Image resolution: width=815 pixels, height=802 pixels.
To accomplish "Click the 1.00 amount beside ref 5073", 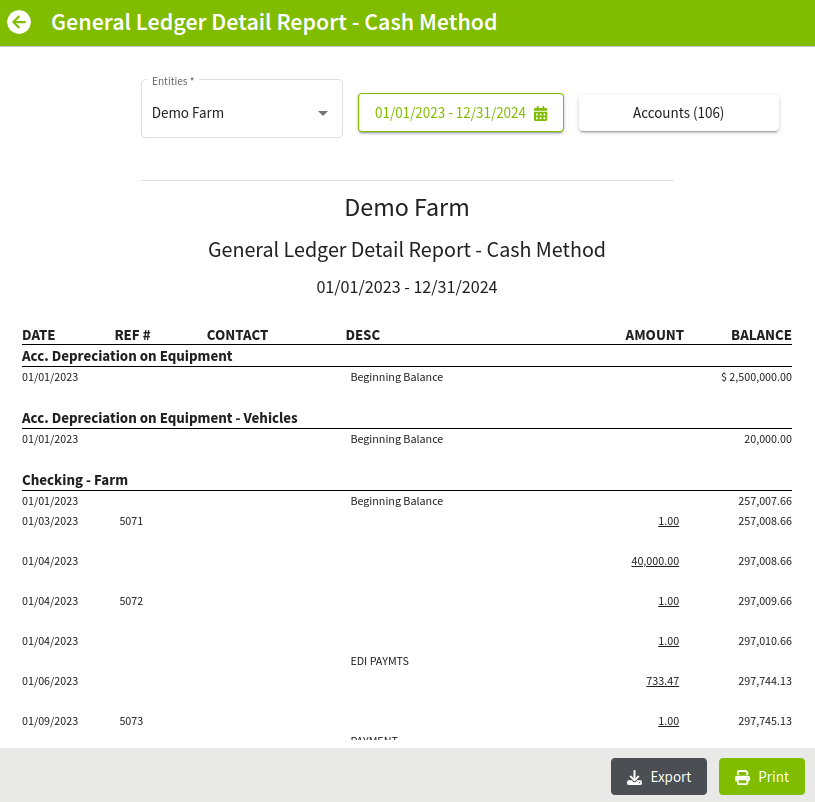I will pyautogui.click(x=668, y=721).
